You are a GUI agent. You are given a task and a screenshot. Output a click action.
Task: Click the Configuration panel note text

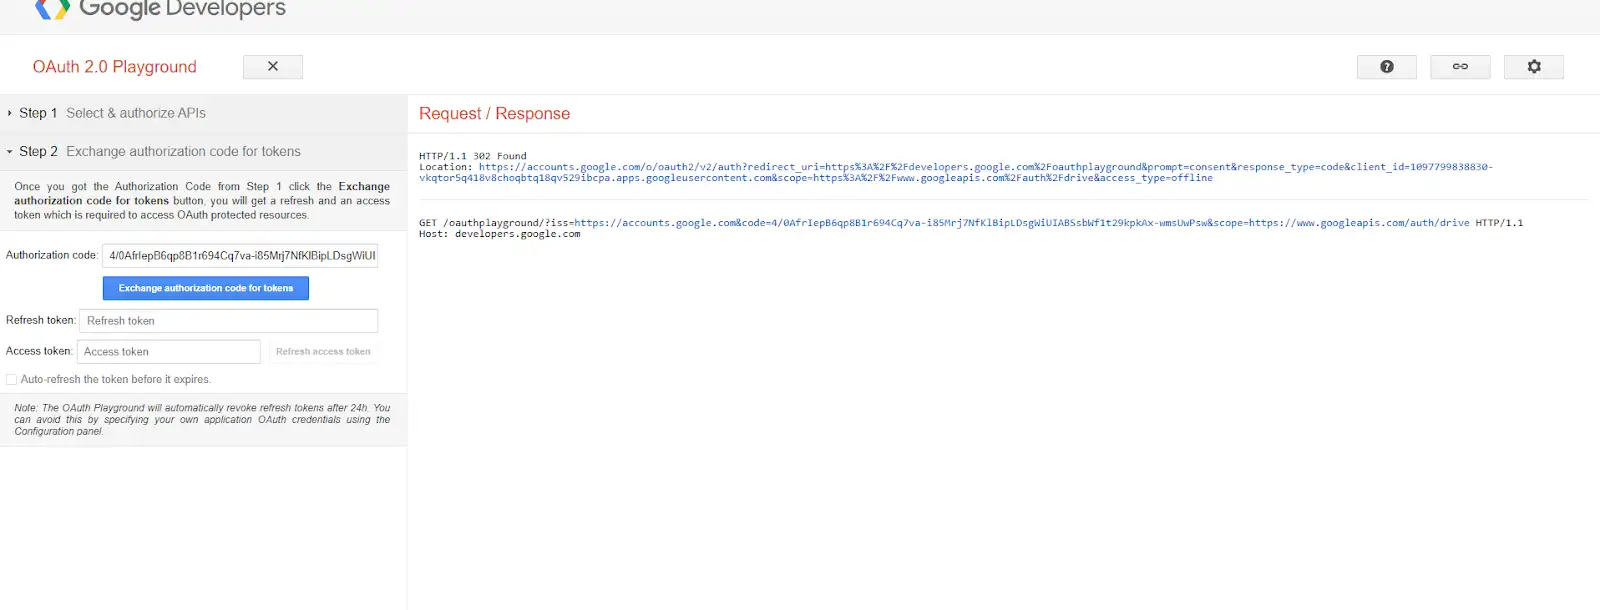pyautogui.click(x=202, y=420)
